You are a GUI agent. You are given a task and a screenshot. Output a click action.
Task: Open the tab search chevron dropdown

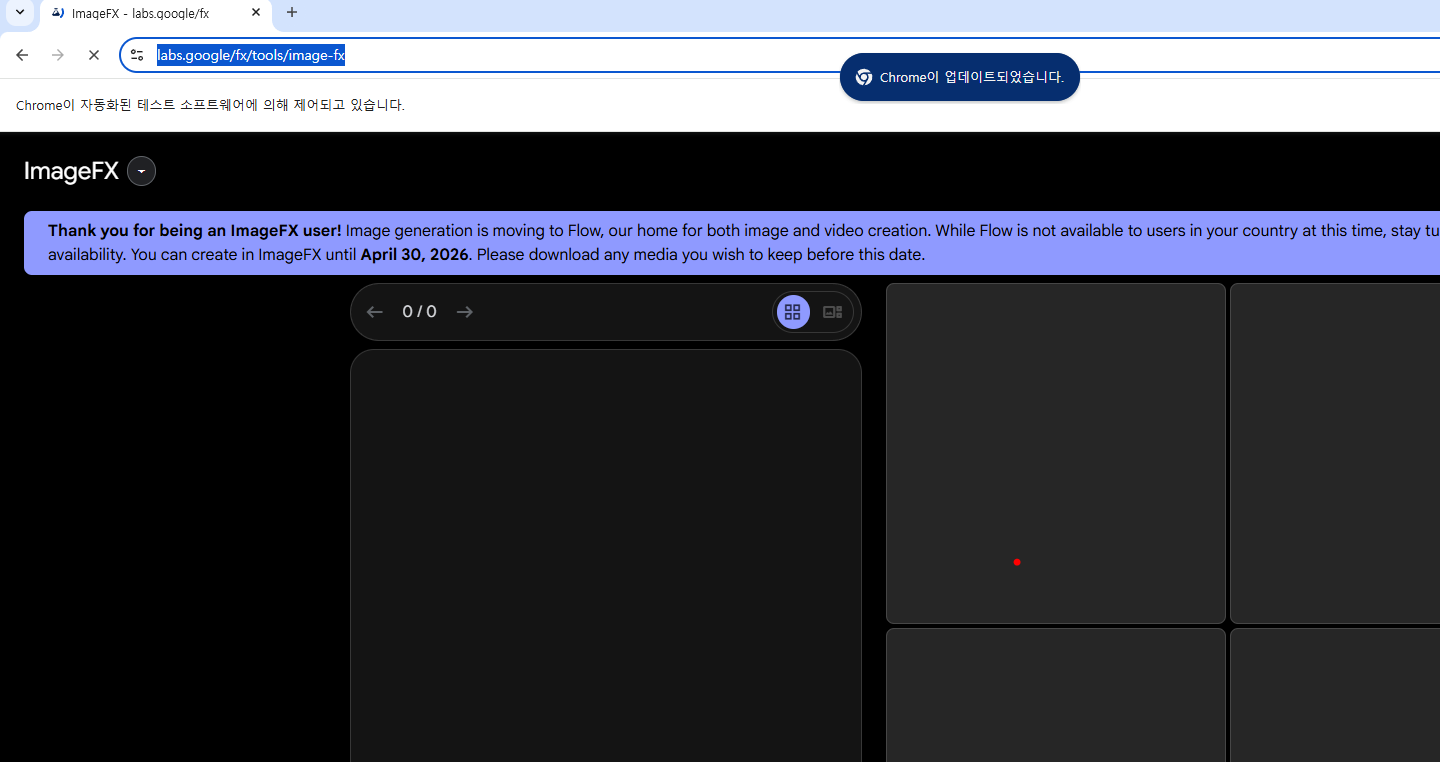coord(19,12)
